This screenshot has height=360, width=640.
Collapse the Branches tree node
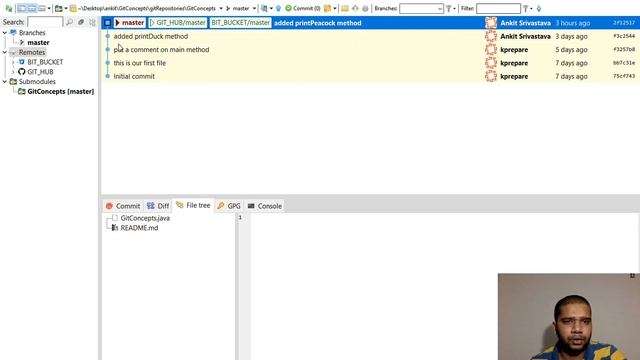pos(4,33)
